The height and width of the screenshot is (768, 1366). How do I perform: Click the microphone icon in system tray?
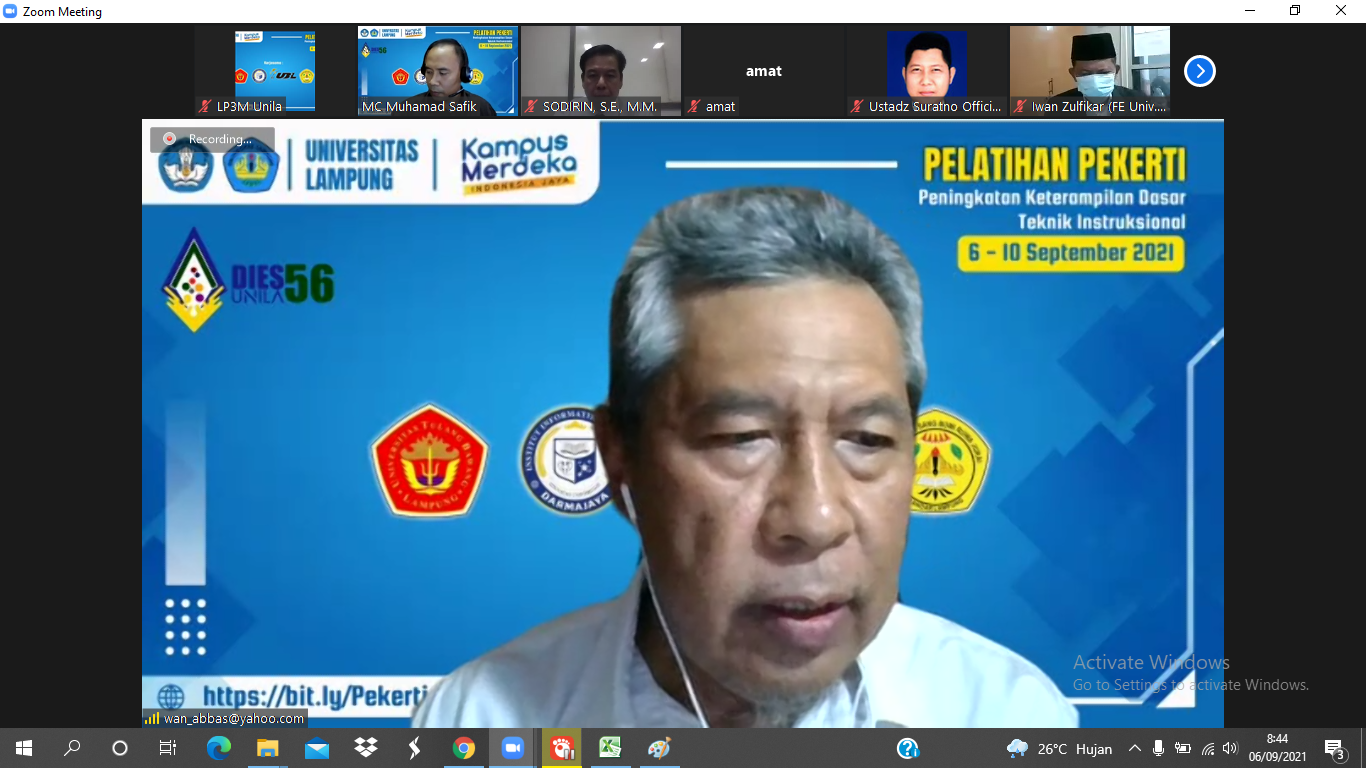[x=1158, y=748]
